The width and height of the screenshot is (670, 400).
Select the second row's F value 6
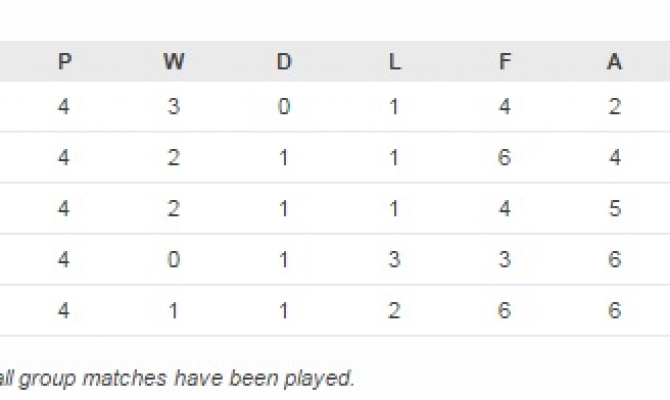click(505, 157)
